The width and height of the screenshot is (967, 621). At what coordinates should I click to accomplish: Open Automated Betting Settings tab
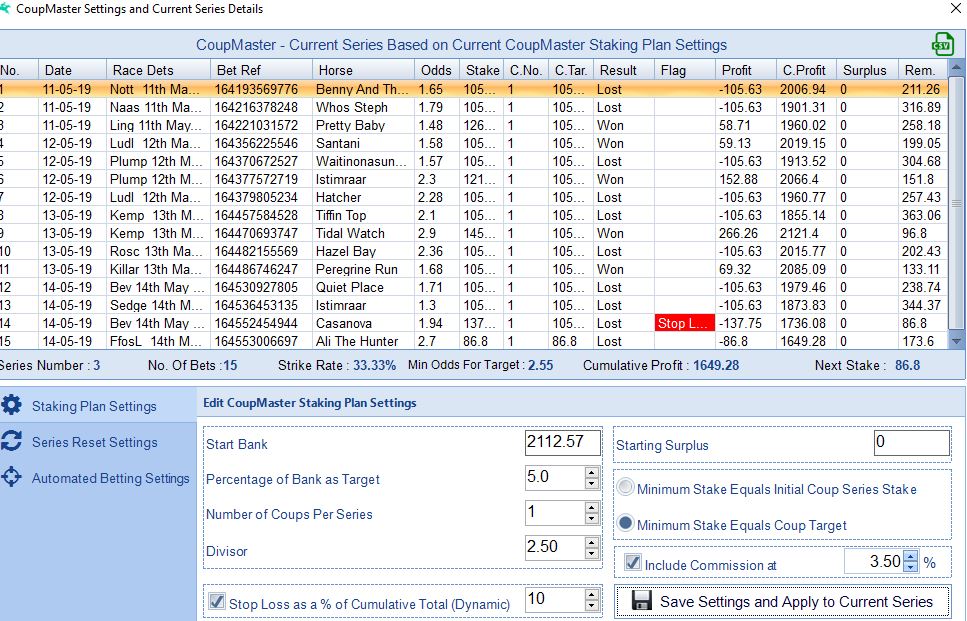(98, 478)
